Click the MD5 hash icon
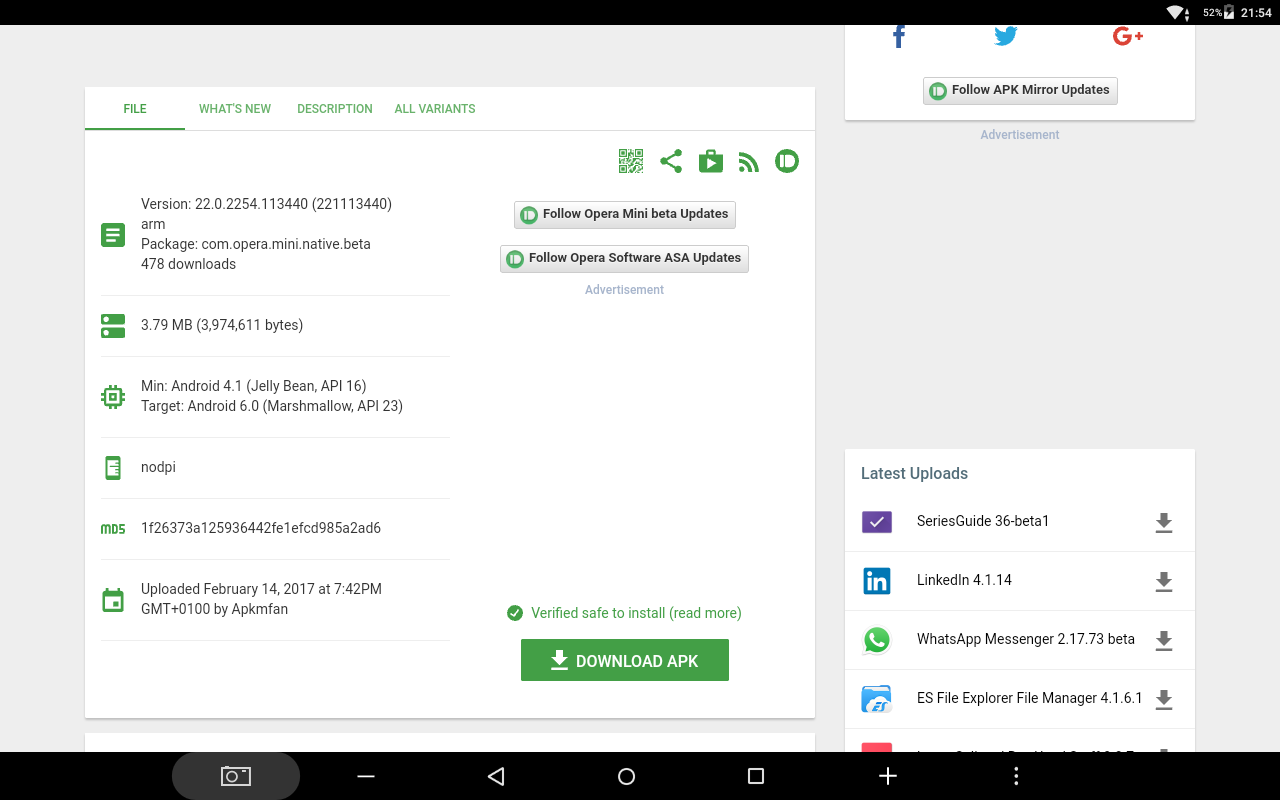 [x=113, y=529]
